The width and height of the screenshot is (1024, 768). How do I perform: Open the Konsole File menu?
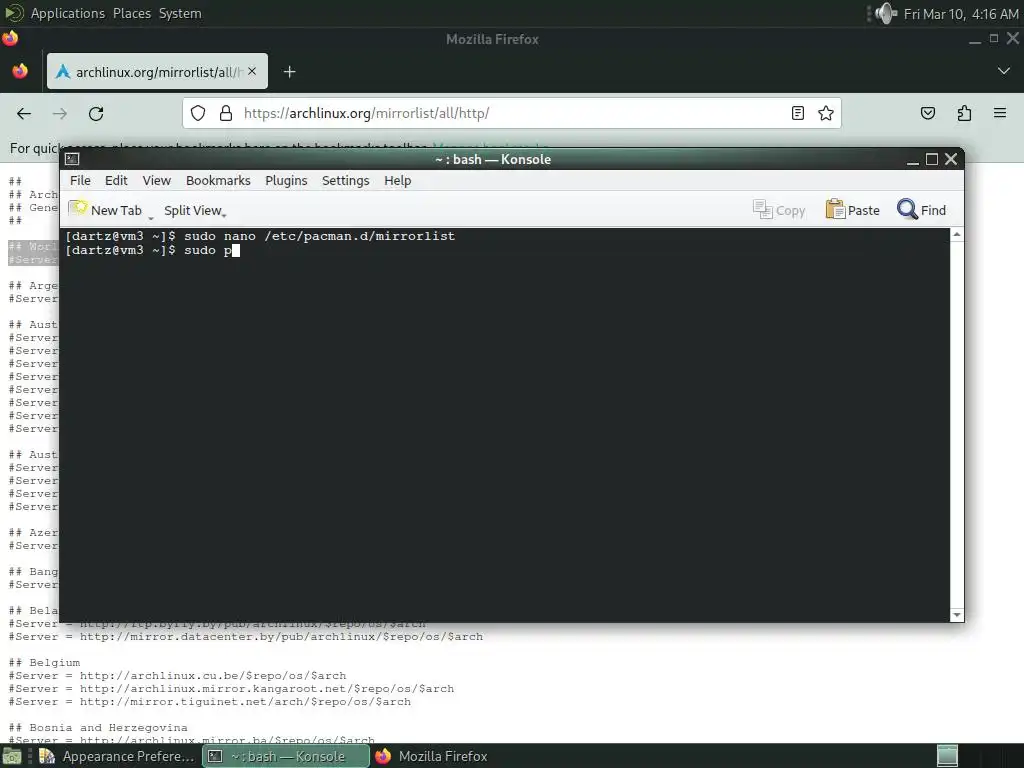80,180
